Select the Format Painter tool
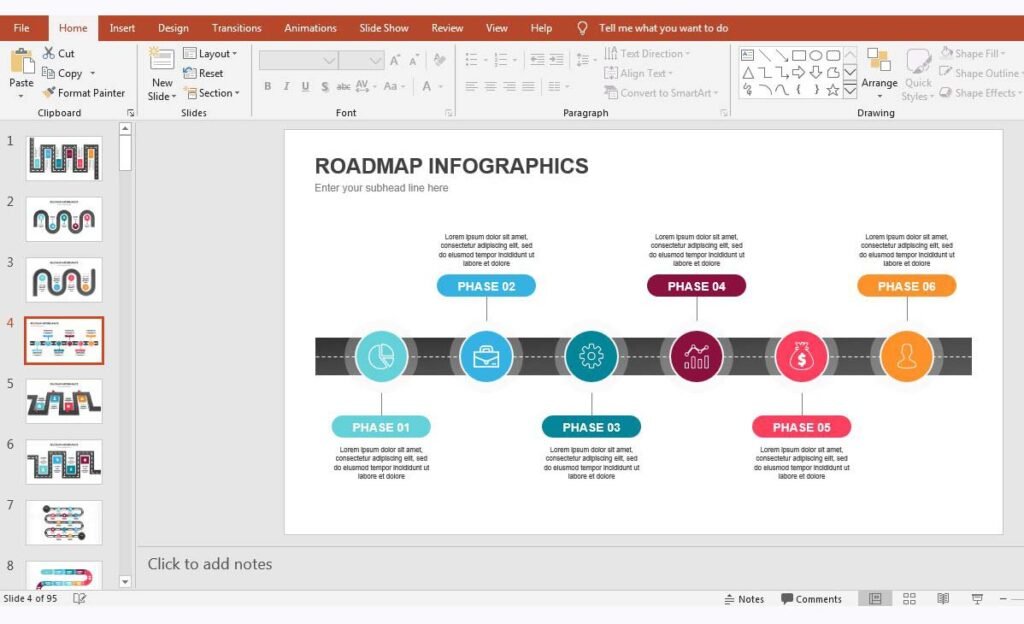This screenshot has height=624, width=1024. [x=85, y=92]
